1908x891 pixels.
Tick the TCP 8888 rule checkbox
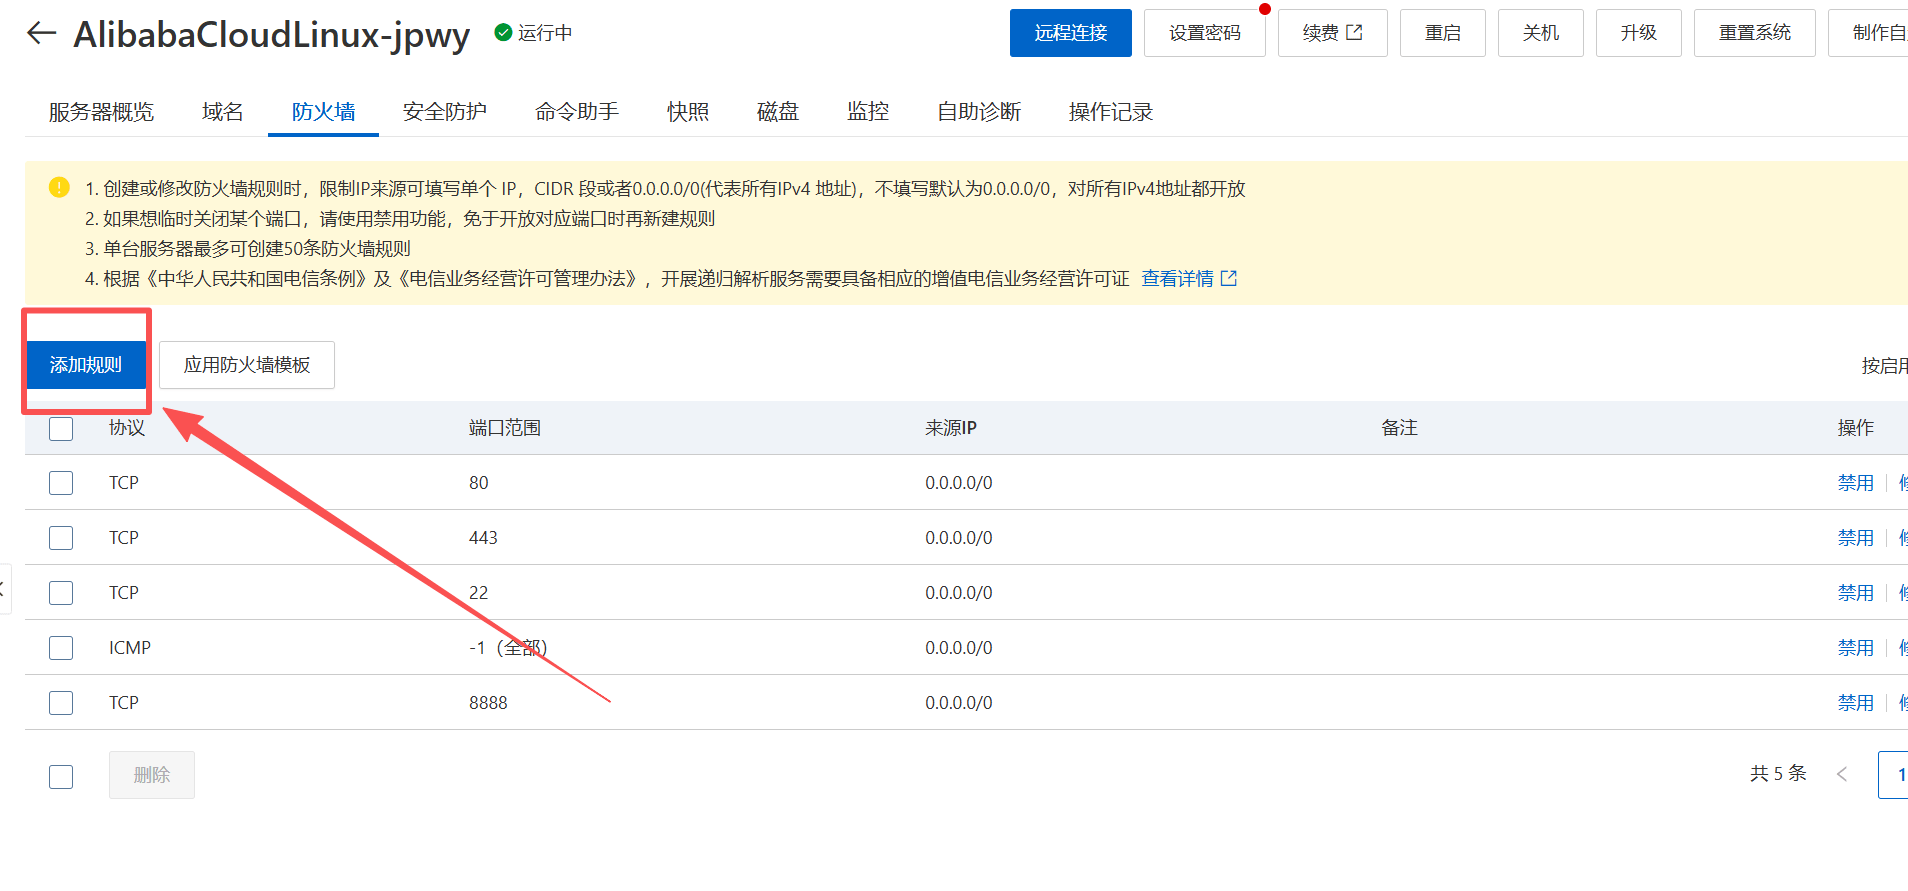pyautogui.click(x=61, y=703)
